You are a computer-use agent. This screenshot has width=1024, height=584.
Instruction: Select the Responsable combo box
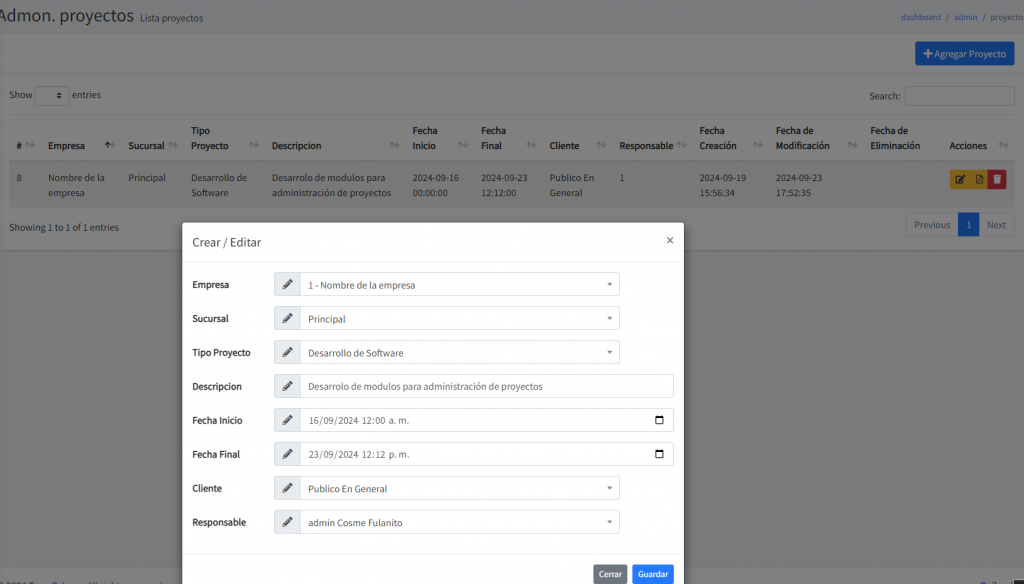point(459,522)
